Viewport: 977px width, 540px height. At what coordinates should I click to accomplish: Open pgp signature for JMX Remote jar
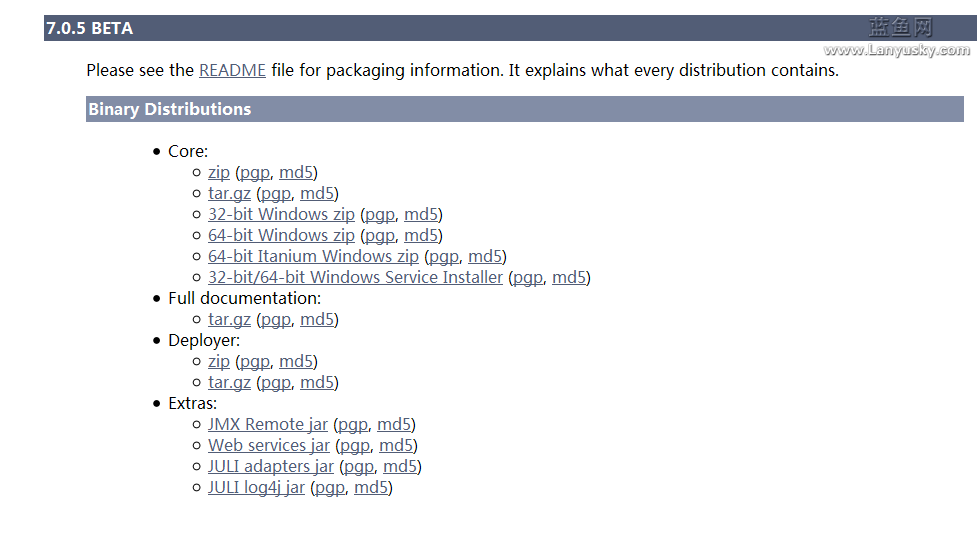click(353, 424)
